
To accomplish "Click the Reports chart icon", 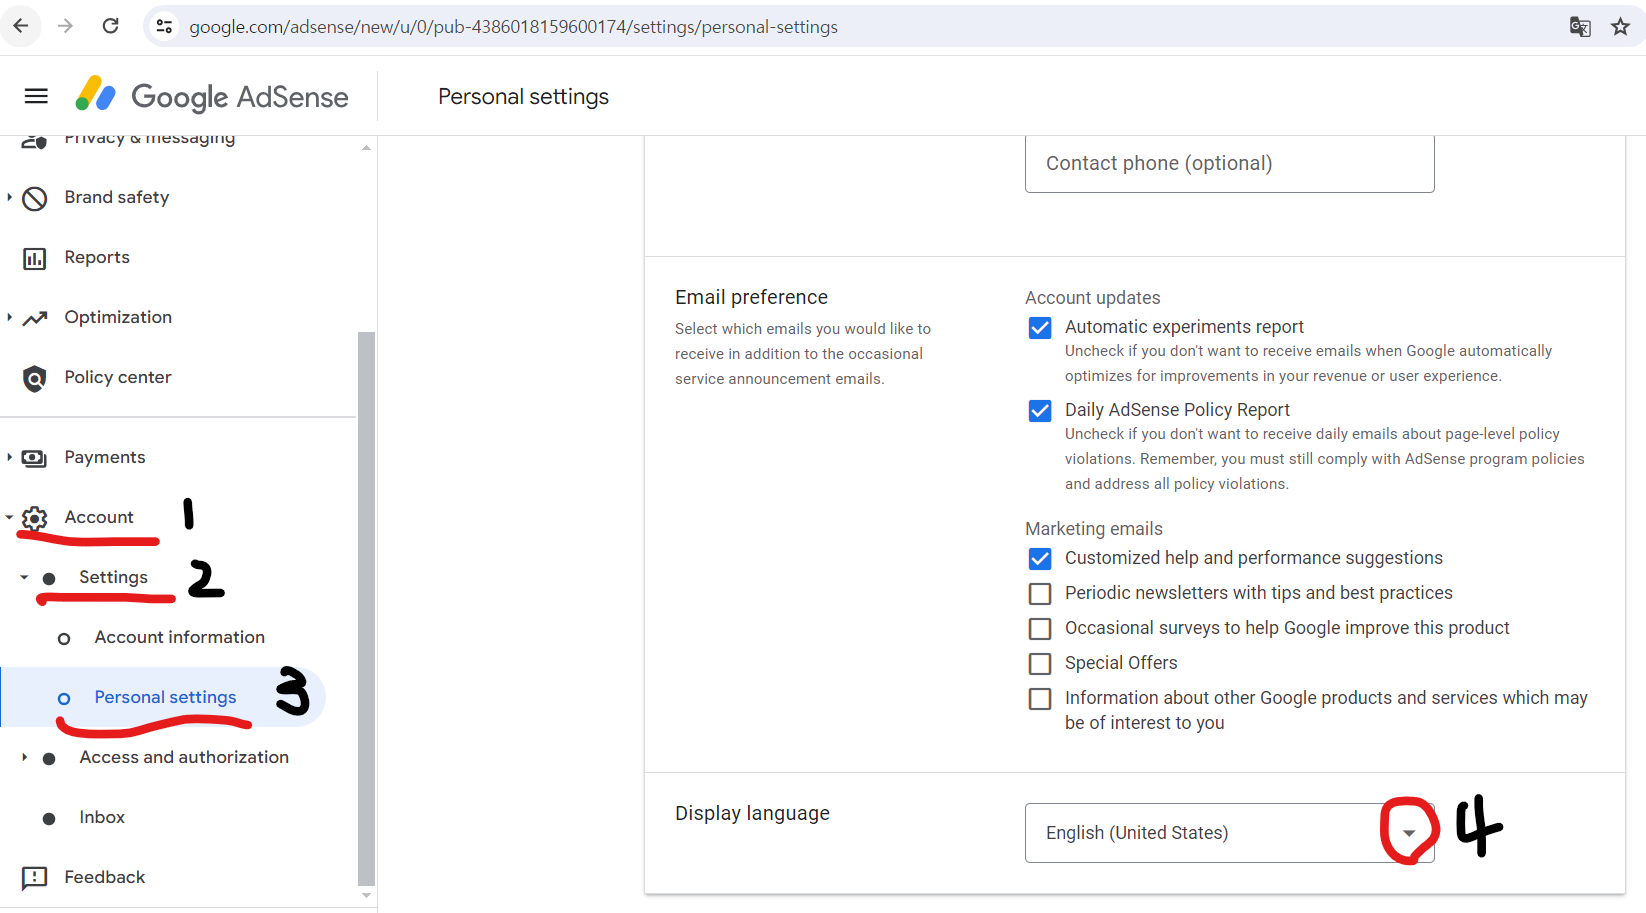I will coord(35,258).
